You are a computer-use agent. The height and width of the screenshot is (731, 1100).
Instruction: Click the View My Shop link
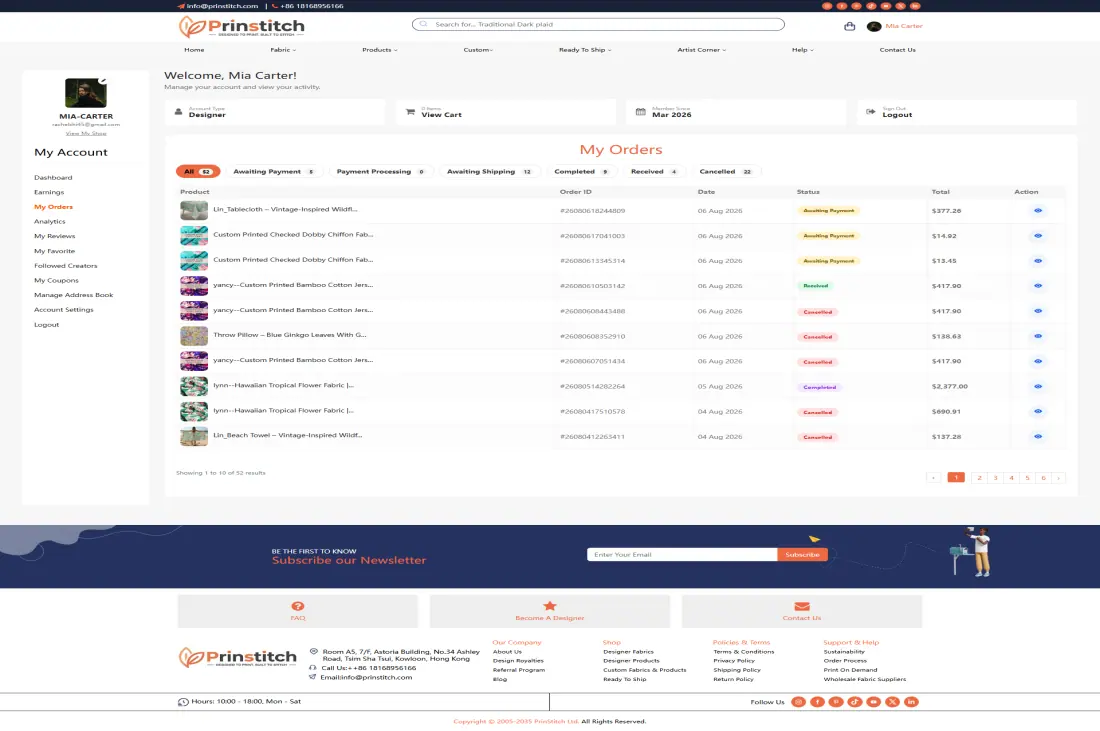[86, 133]
